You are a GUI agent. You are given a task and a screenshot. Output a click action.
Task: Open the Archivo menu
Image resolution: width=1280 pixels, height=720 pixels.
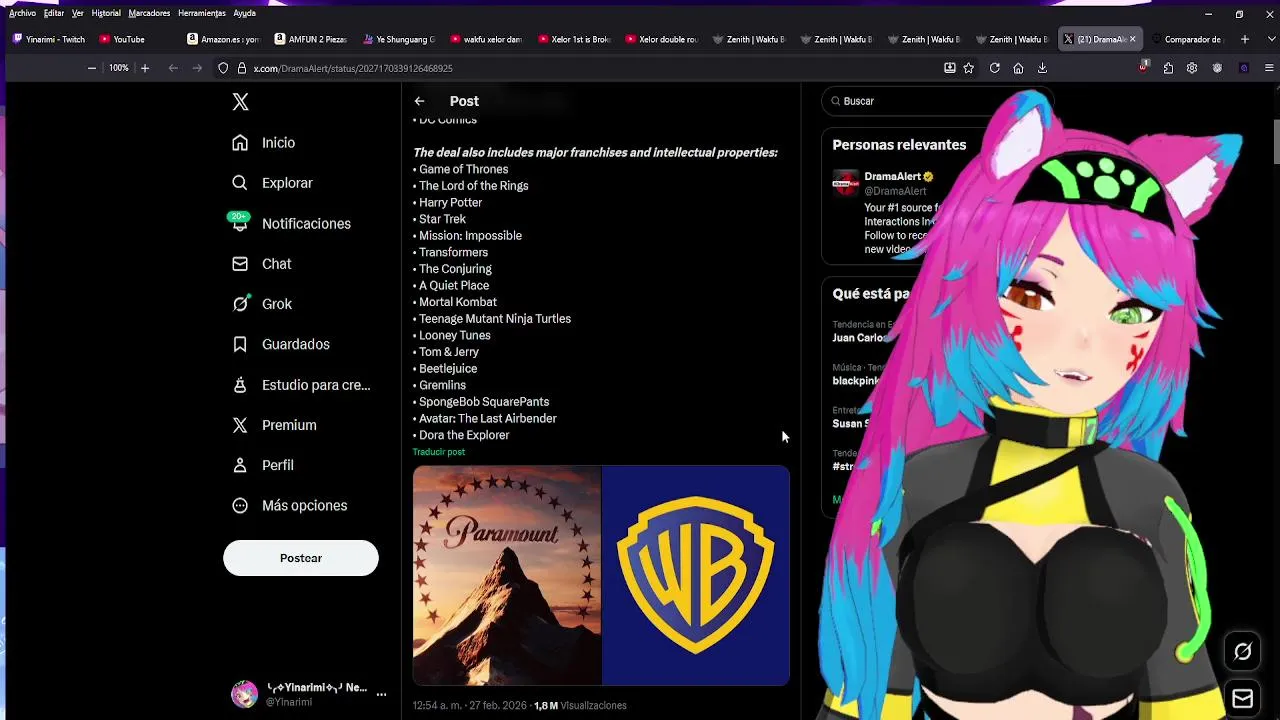(x=22, y=13)
